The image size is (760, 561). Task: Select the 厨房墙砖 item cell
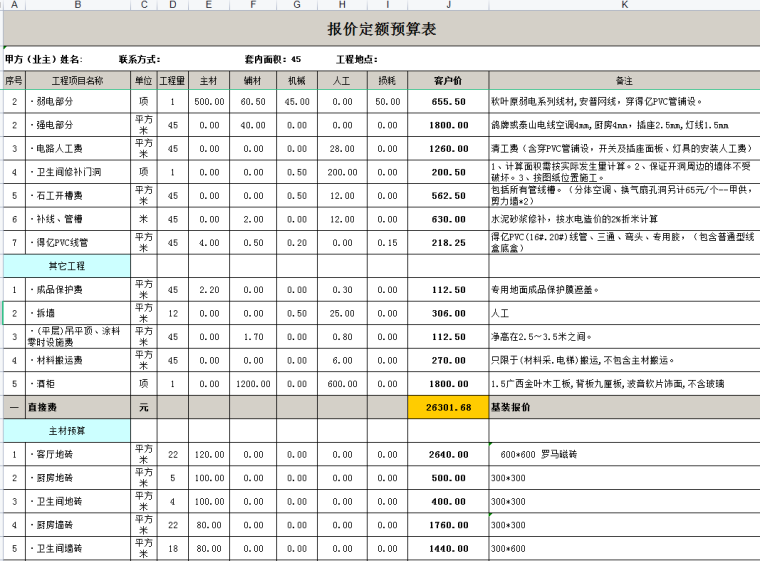pyautogui.click(x=78, y=525)
